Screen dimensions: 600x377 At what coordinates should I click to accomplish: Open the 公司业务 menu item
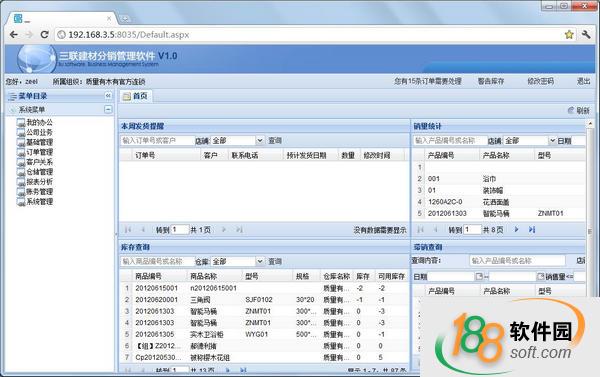coord(39,132)
